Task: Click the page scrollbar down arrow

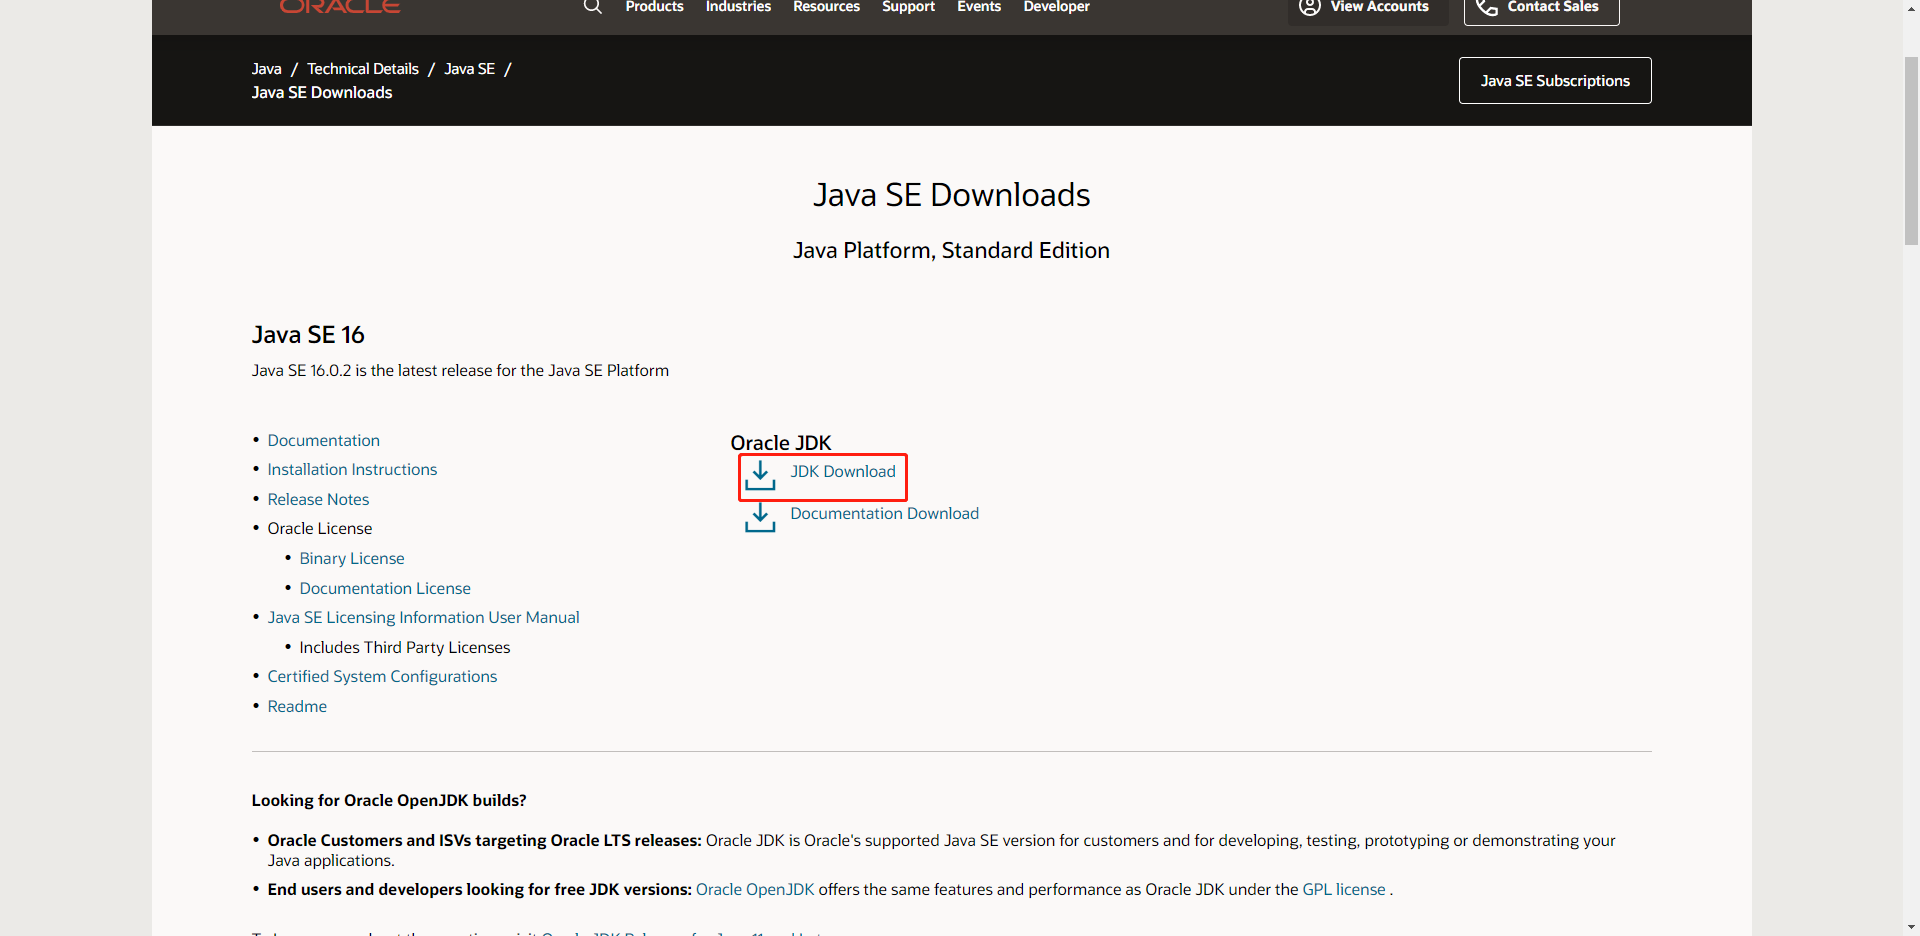Action: click(x=1911, y=927)
